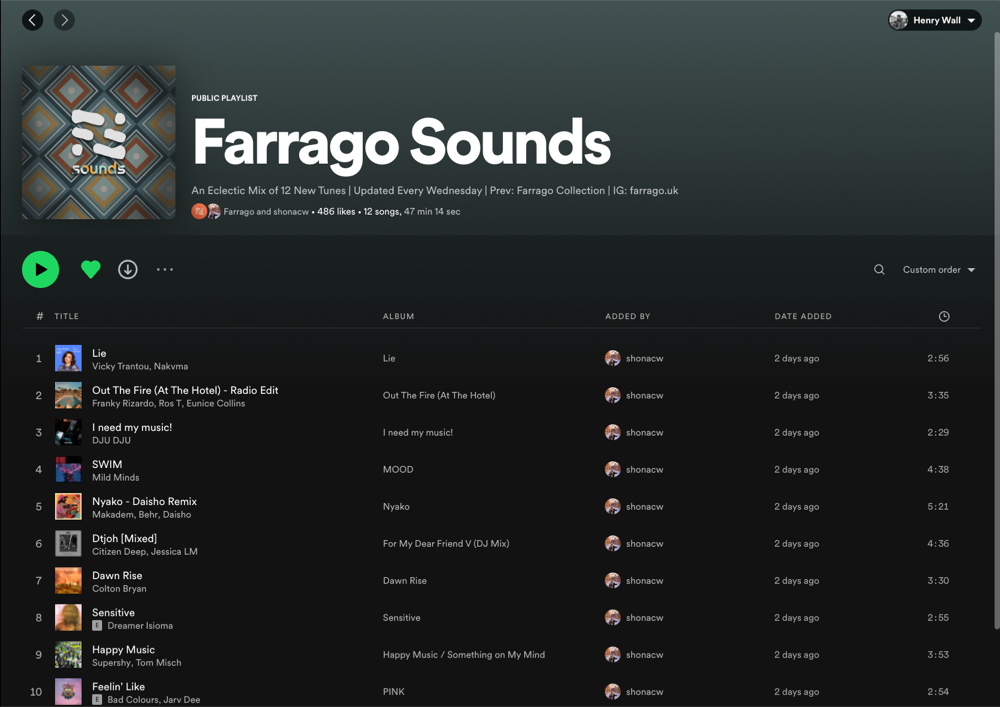The height and width of the screenshot is (707, 1000).
Task: Select the Album column header
Action: pyautogui.click(x=398, y=316)
